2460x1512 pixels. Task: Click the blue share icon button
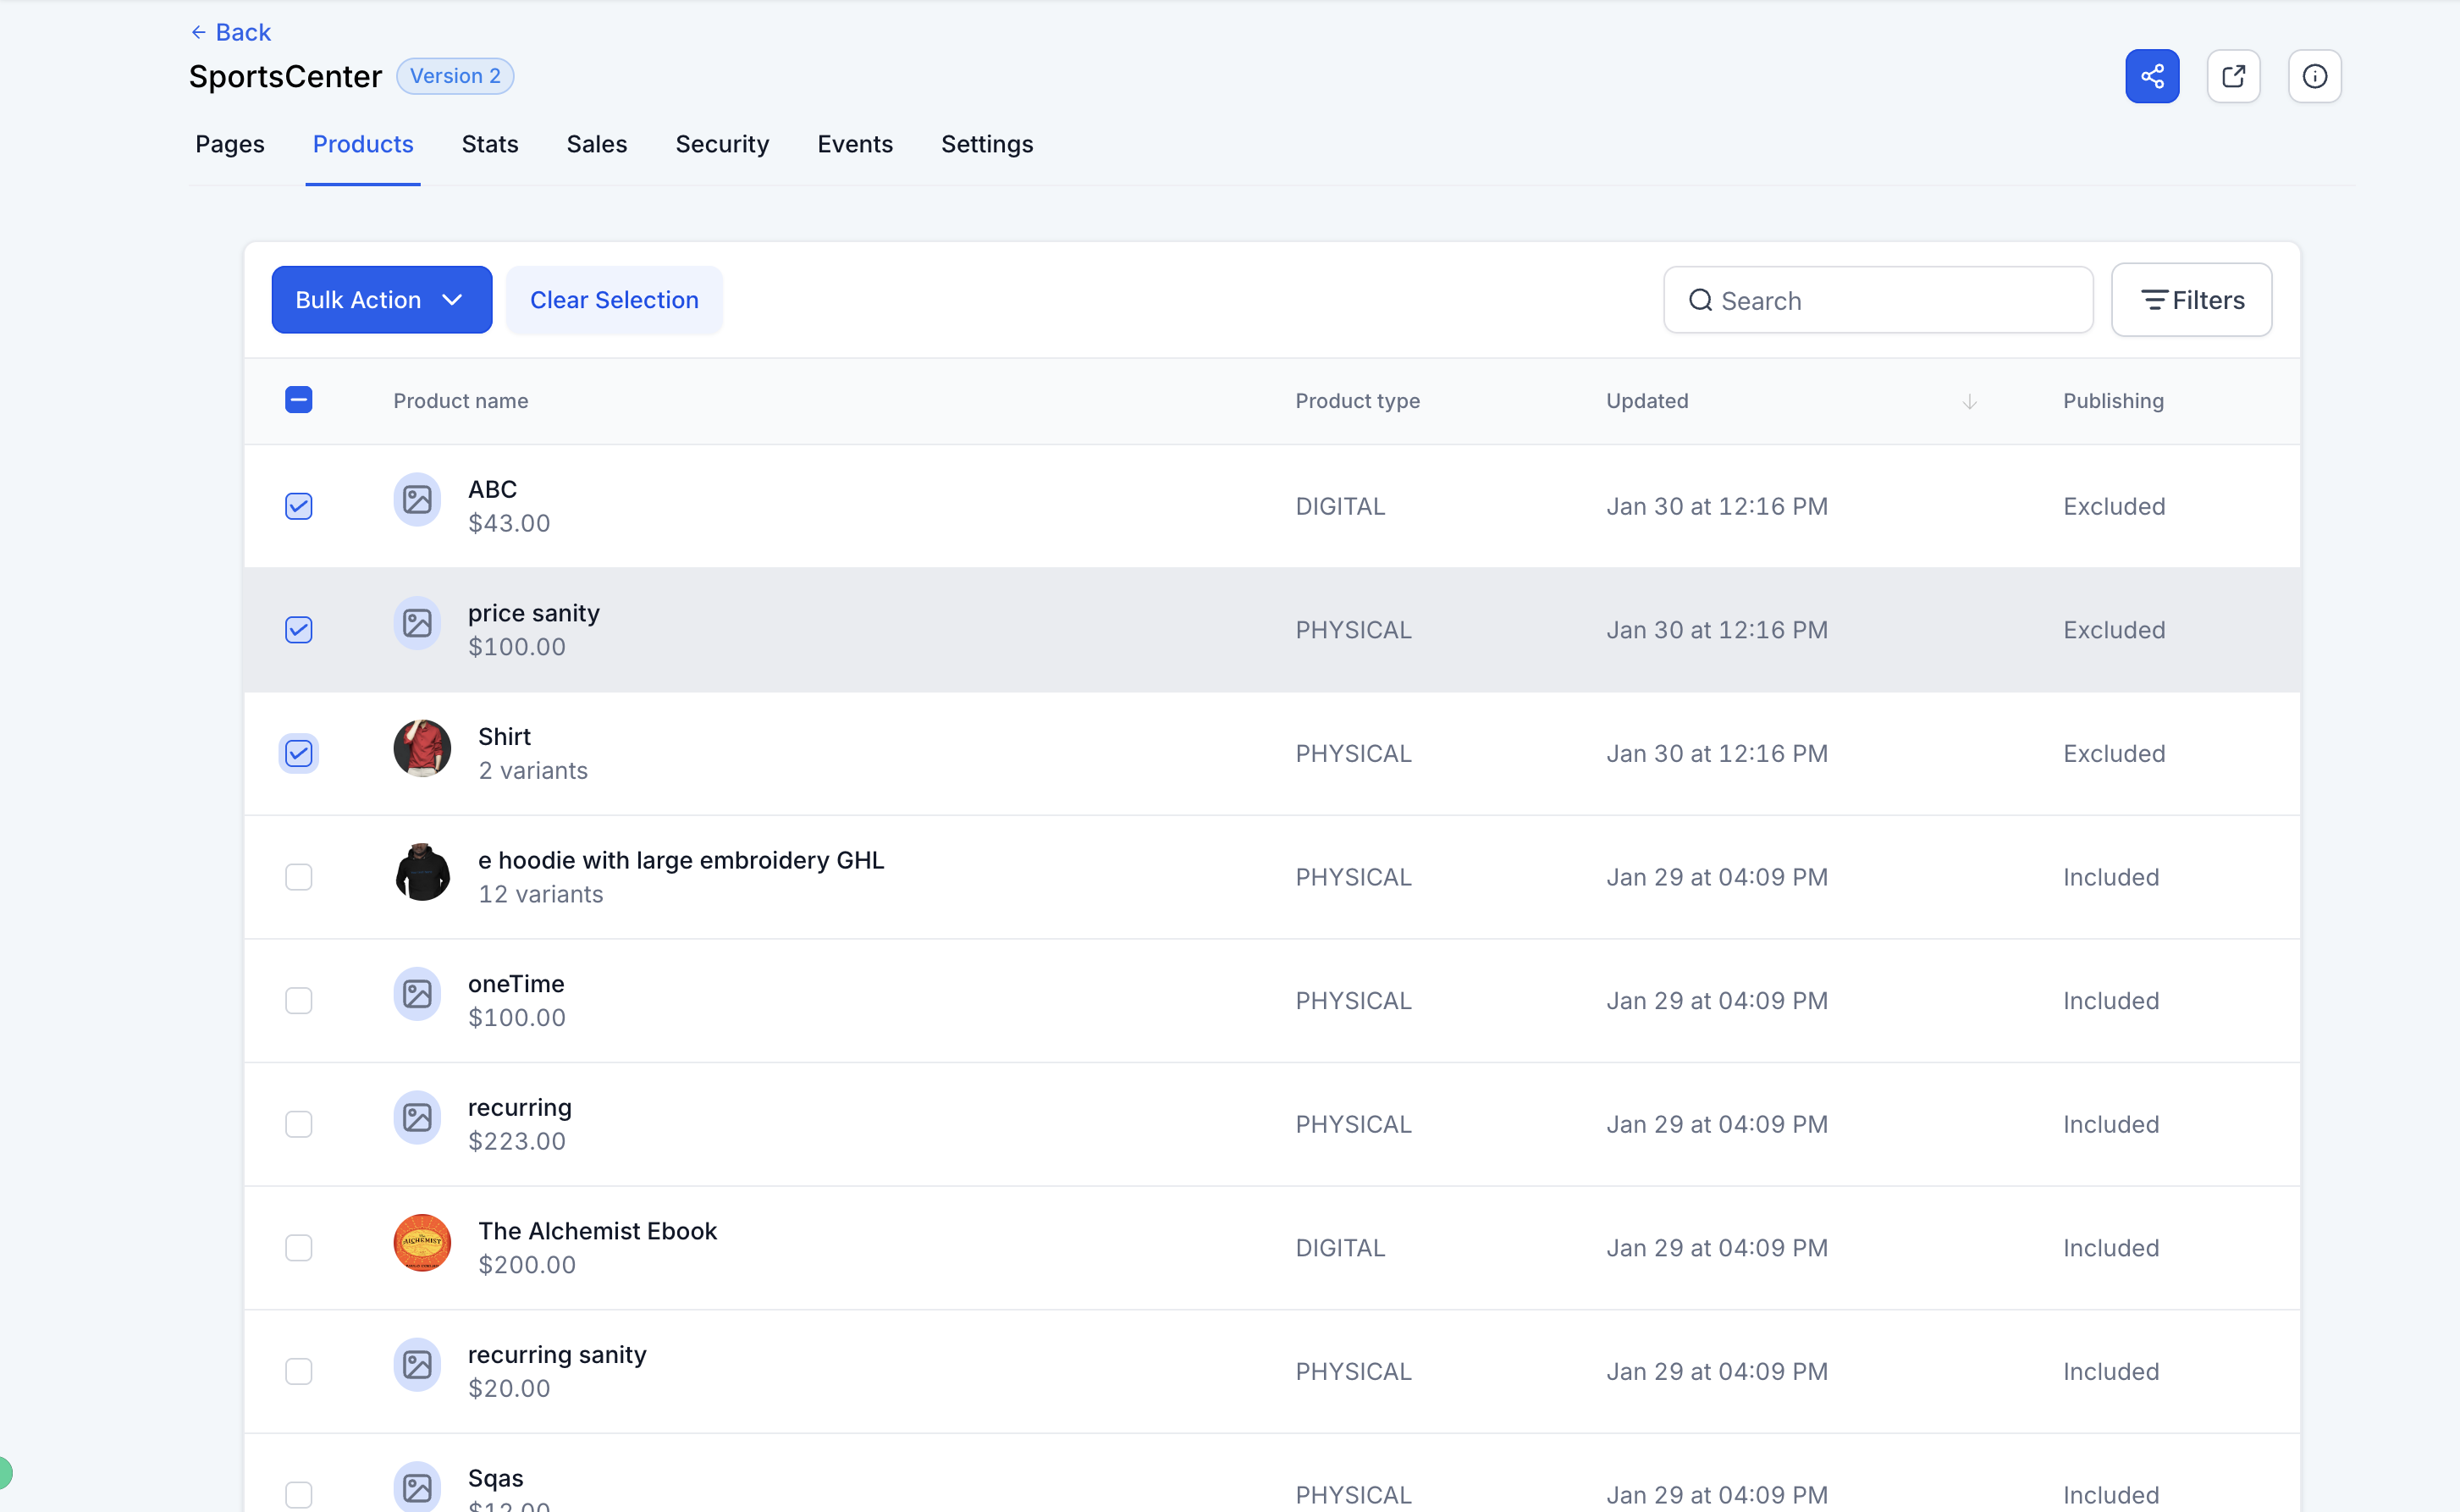(x=2151, y=76)
